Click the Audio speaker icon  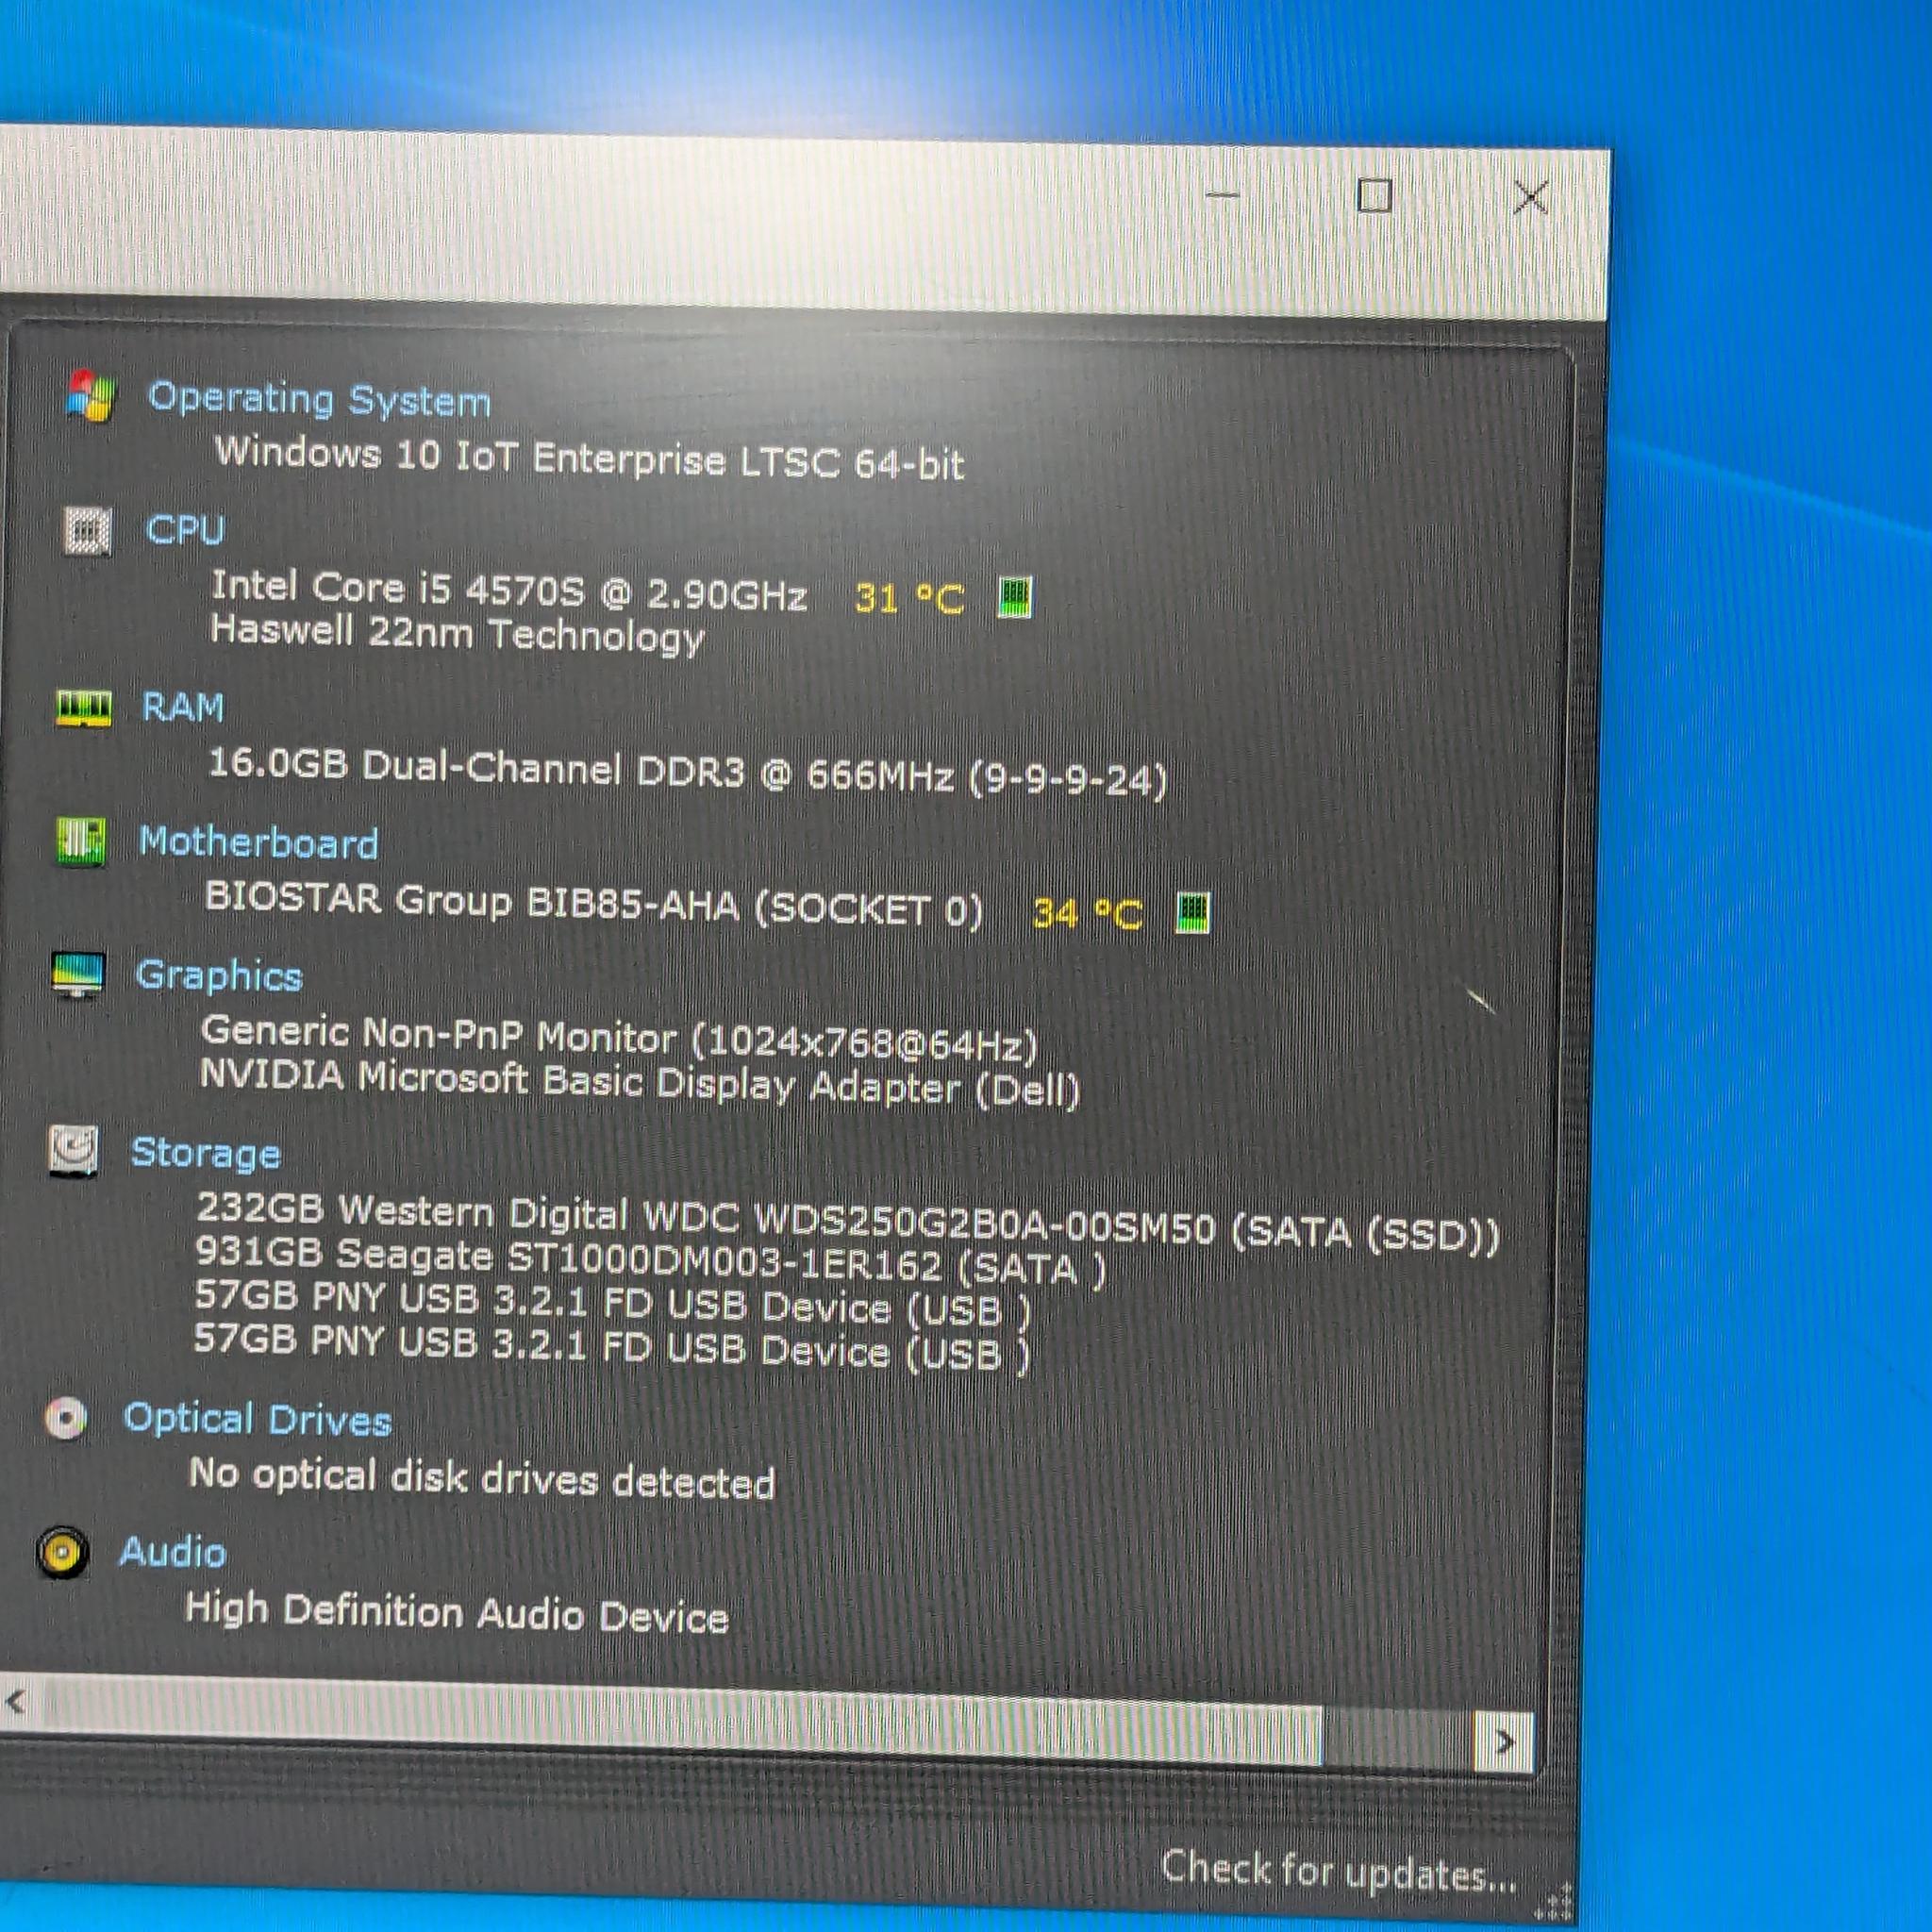click(62, 1552)
